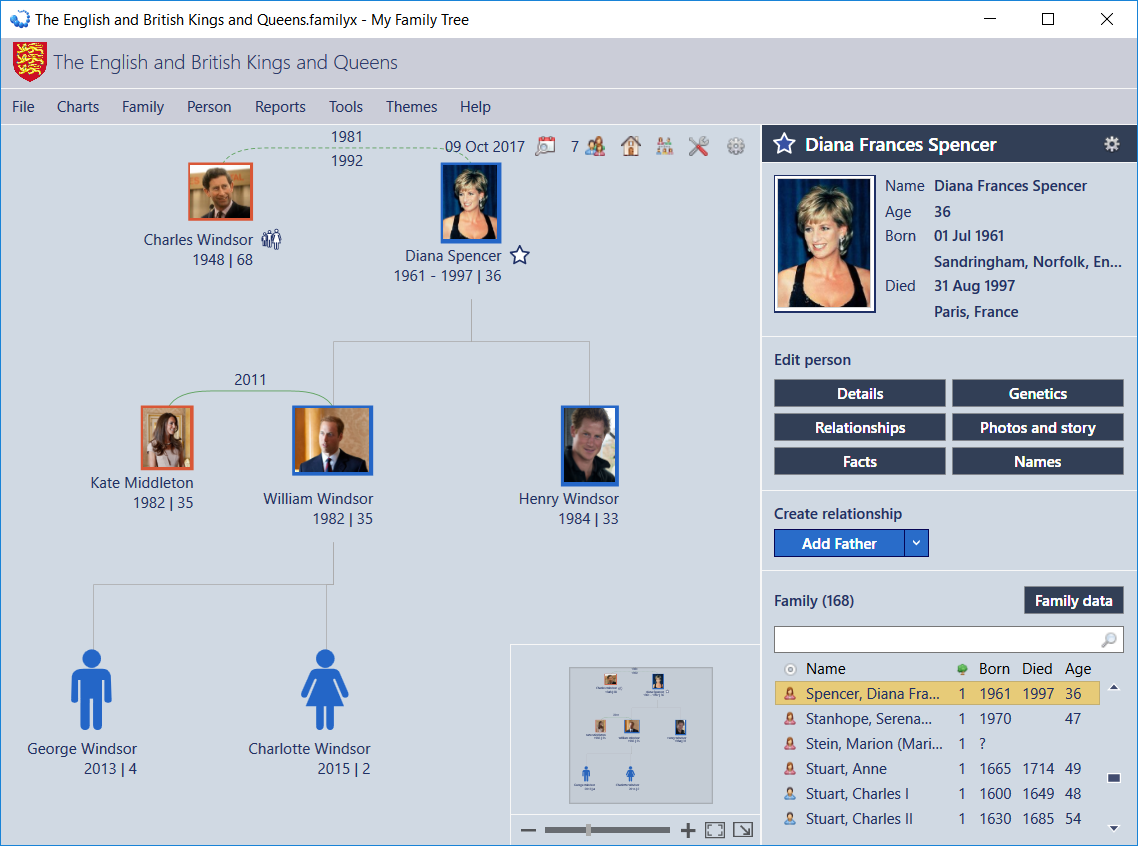Click the radio icon in the Name column header

pos(790,669)
